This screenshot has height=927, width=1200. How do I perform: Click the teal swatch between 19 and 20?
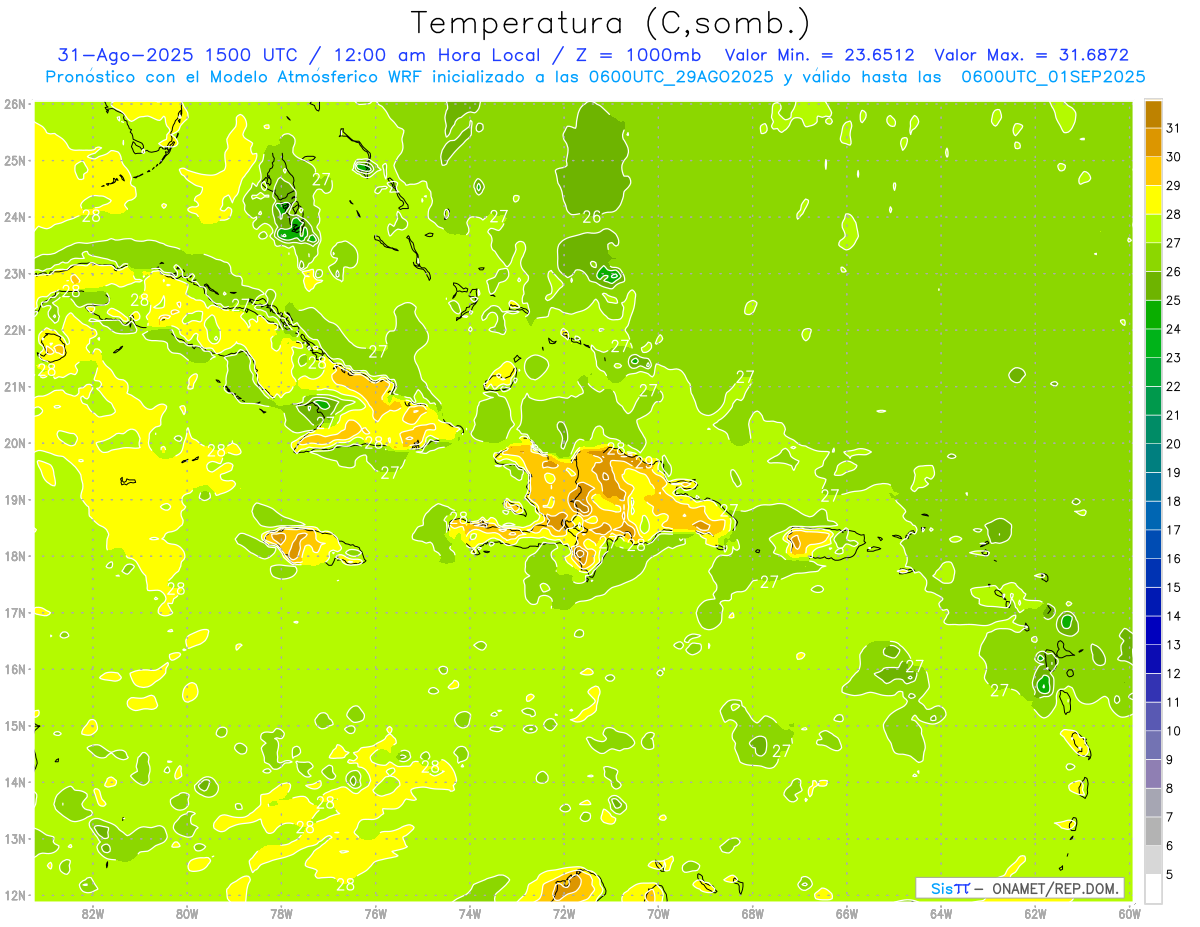(x=1153, y=458)
